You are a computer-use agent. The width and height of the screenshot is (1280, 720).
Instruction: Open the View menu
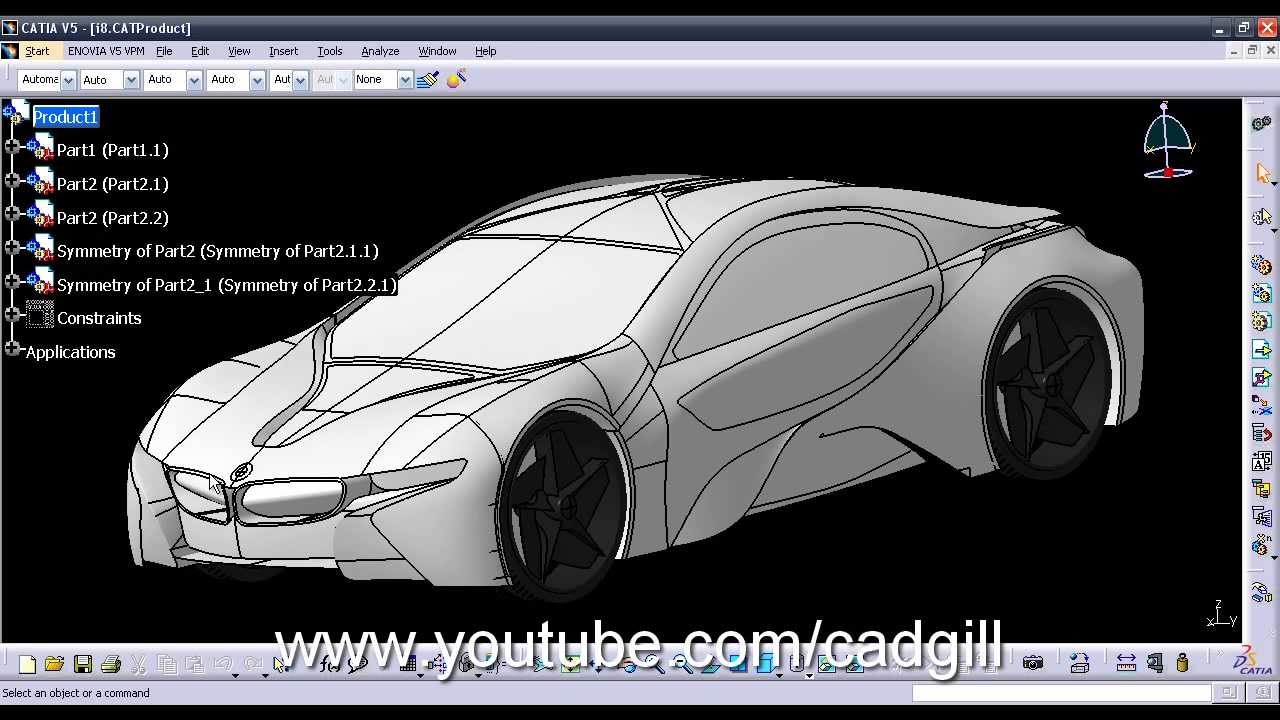(x=239, y=51)
